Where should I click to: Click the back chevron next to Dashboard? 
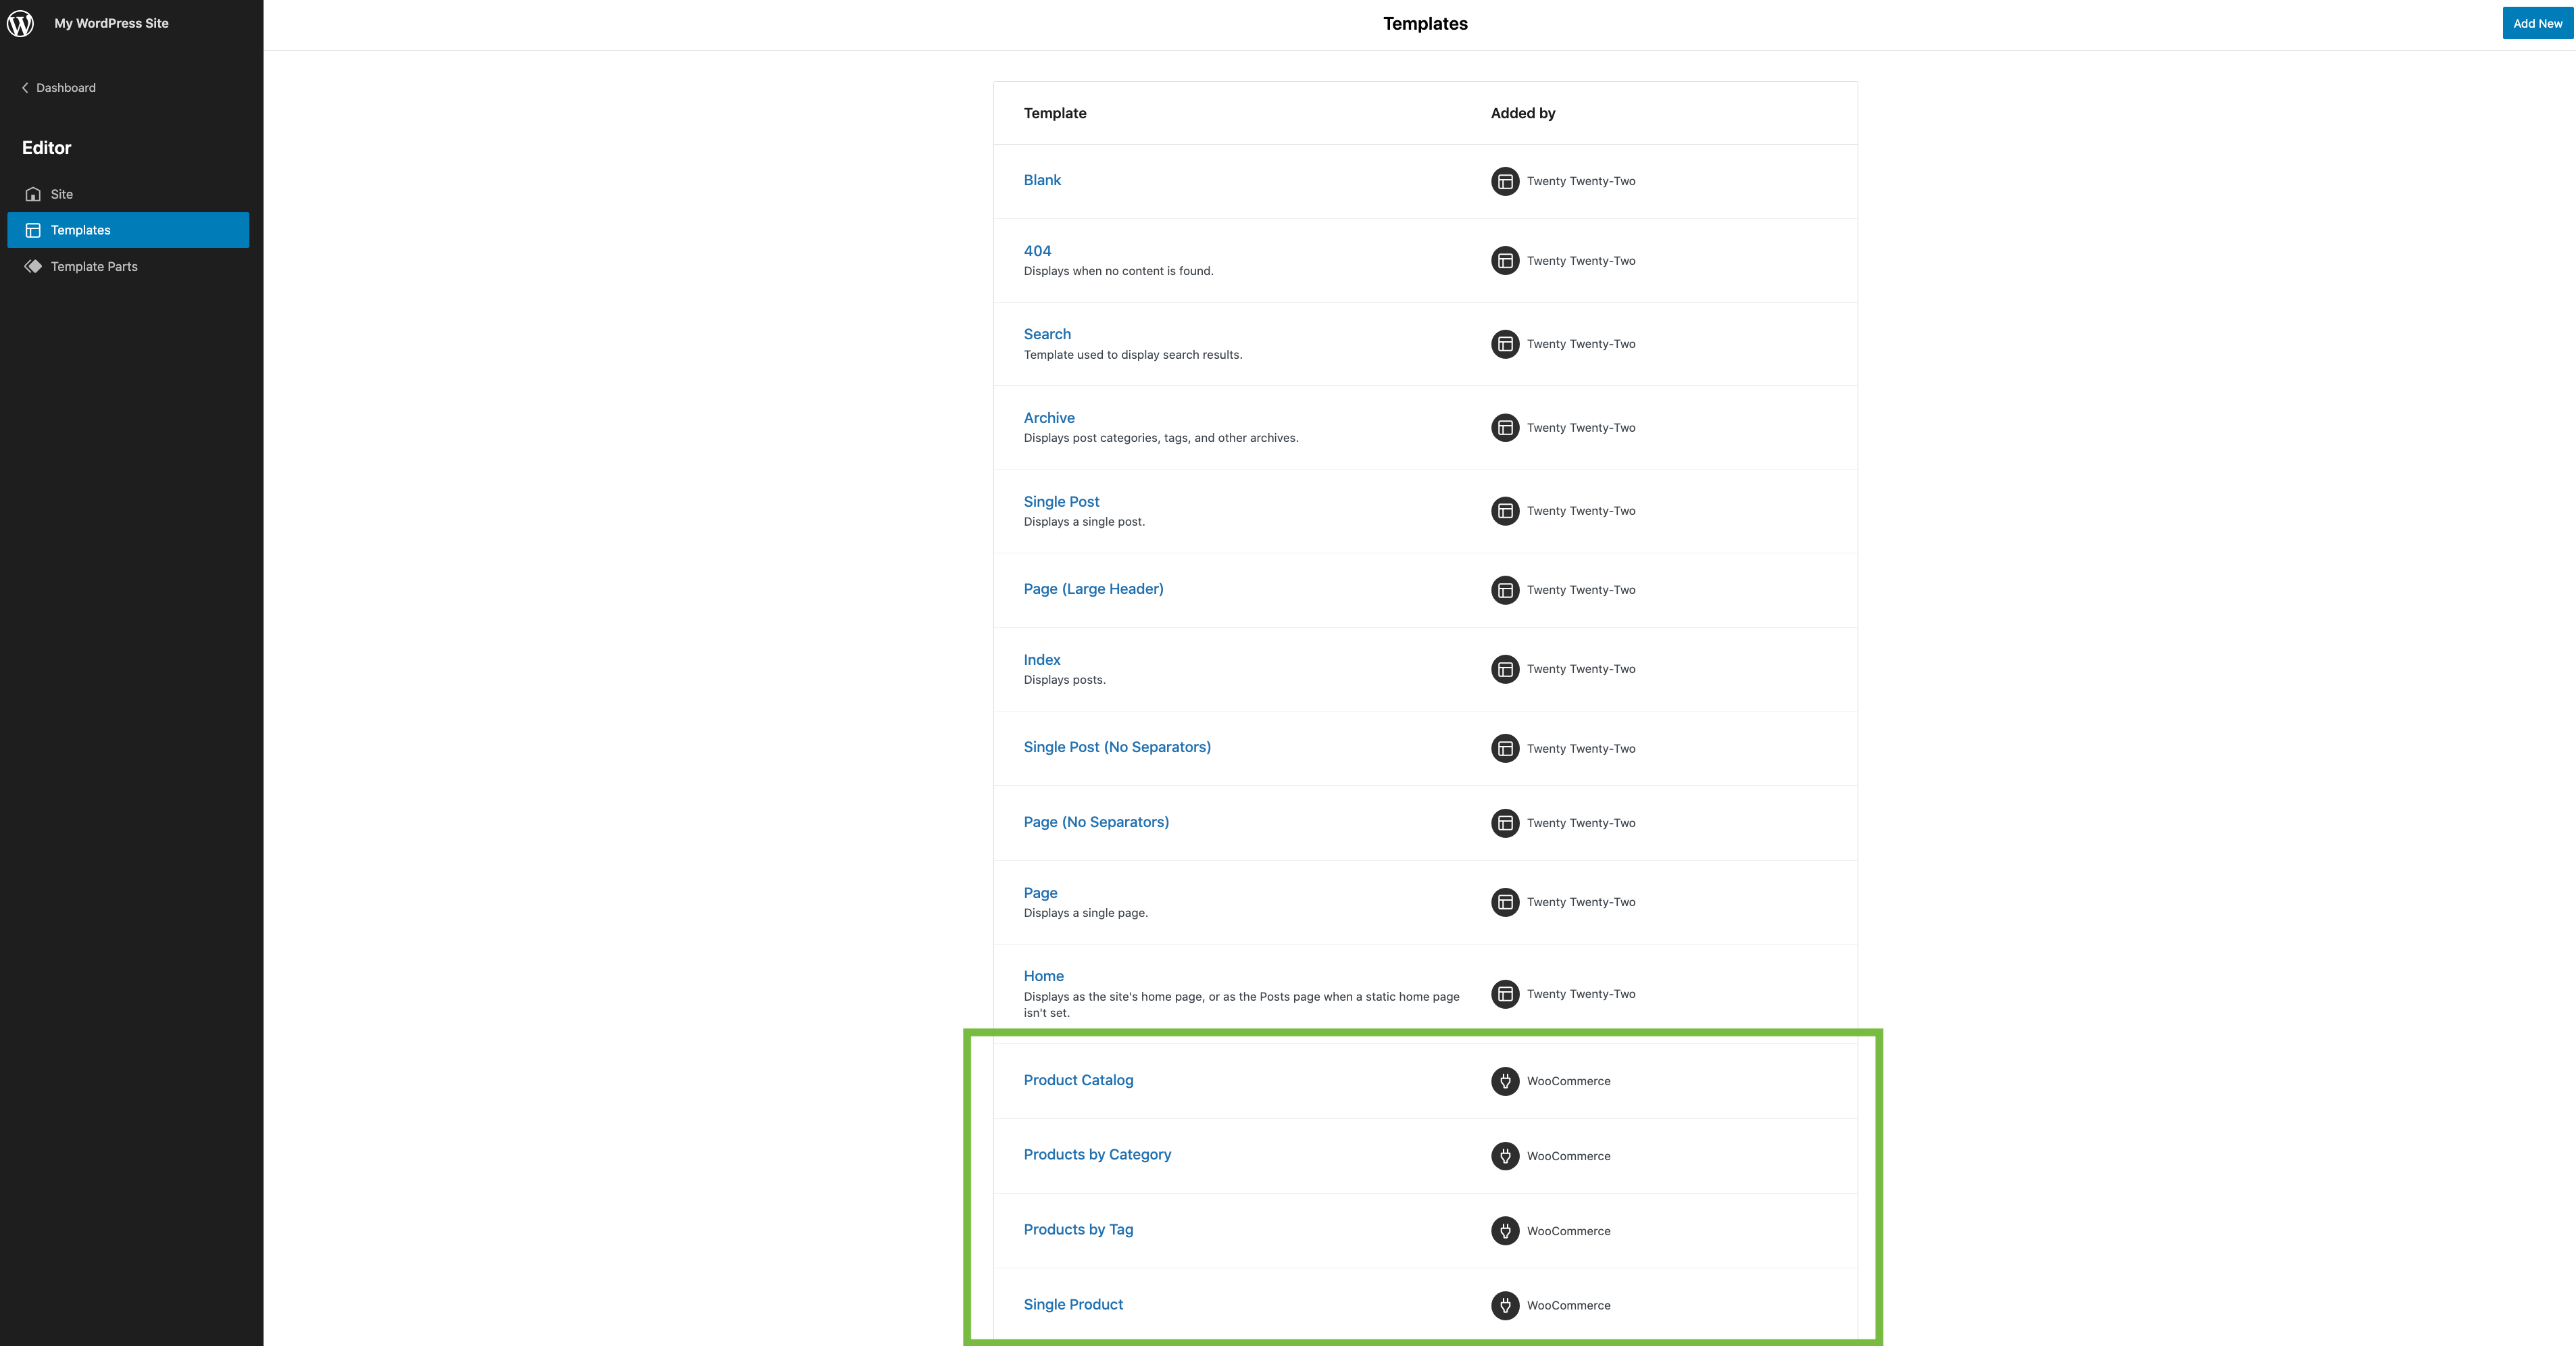(x=25, y=88)
